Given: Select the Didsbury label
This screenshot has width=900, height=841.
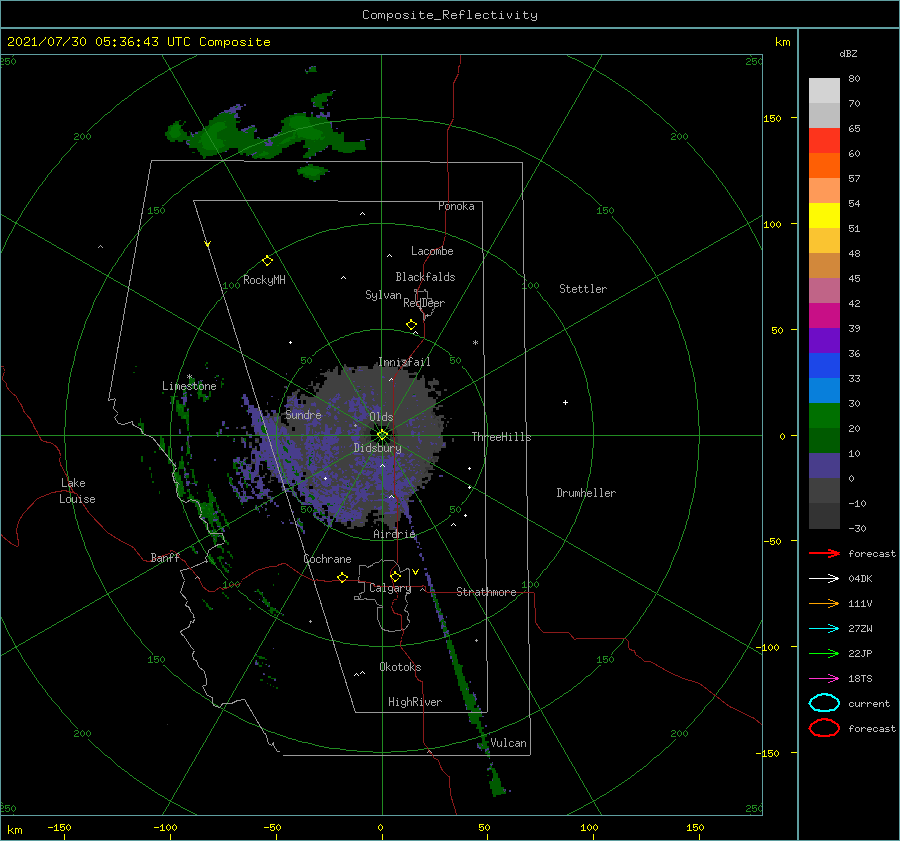Looking at the screenshot, I should 377,448.
